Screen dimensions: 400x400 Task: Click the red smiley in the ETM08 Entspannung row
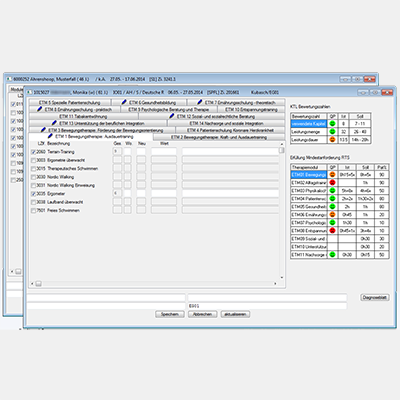coord(332,231)
